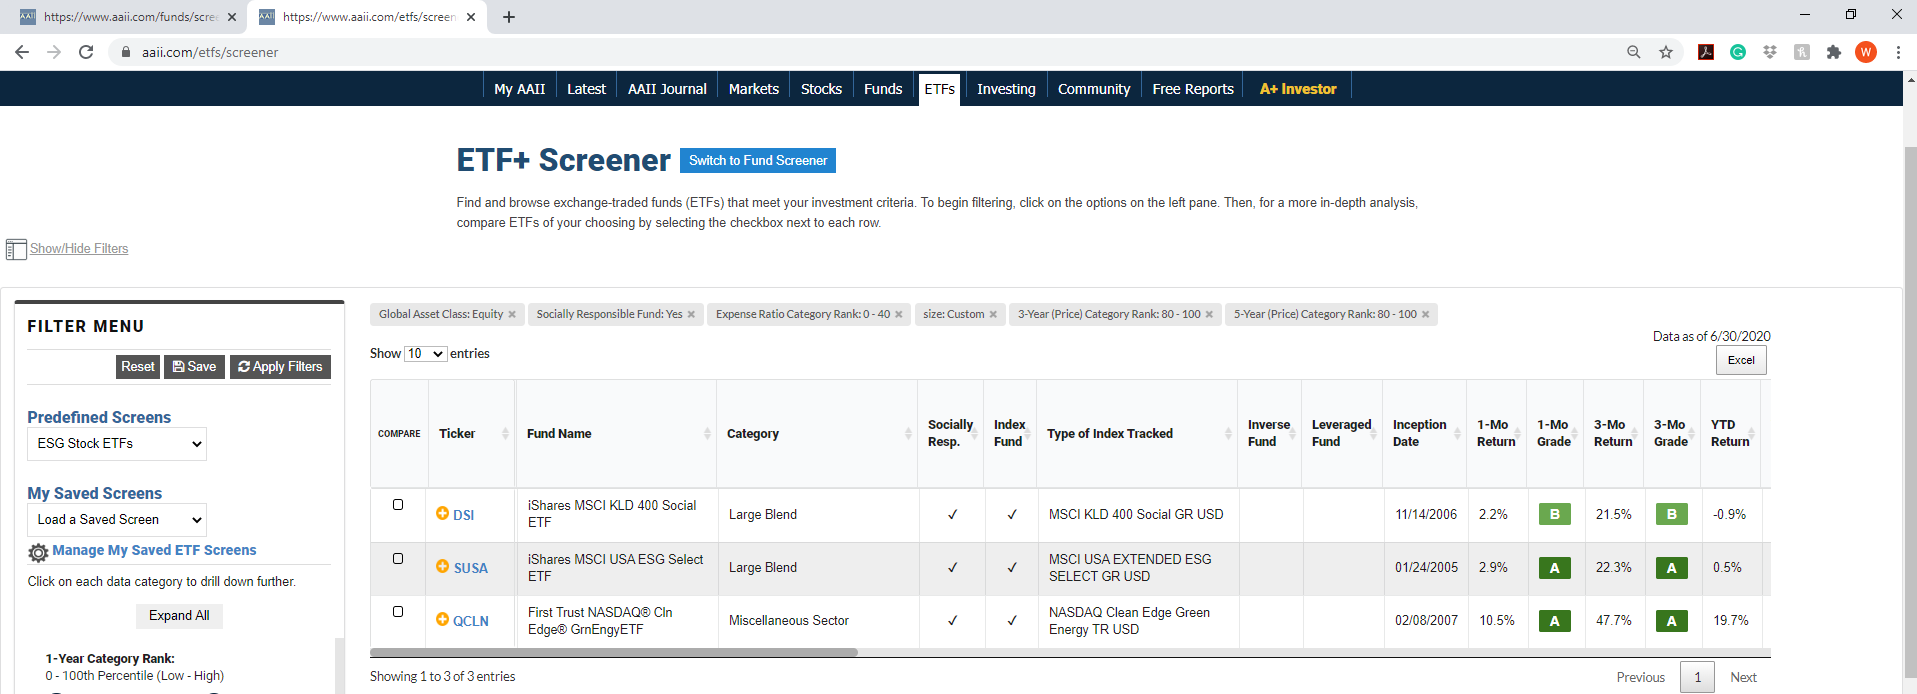Remove the Socially Responsible Fund filter tag
The image size is (1917, 694).
tap(691, 315)
